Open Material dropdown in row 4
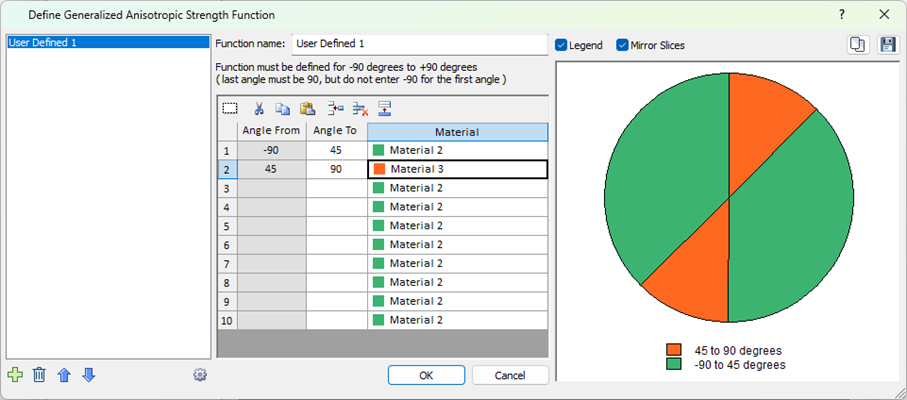This screenshot has height=400, width=907. point(458,207)
